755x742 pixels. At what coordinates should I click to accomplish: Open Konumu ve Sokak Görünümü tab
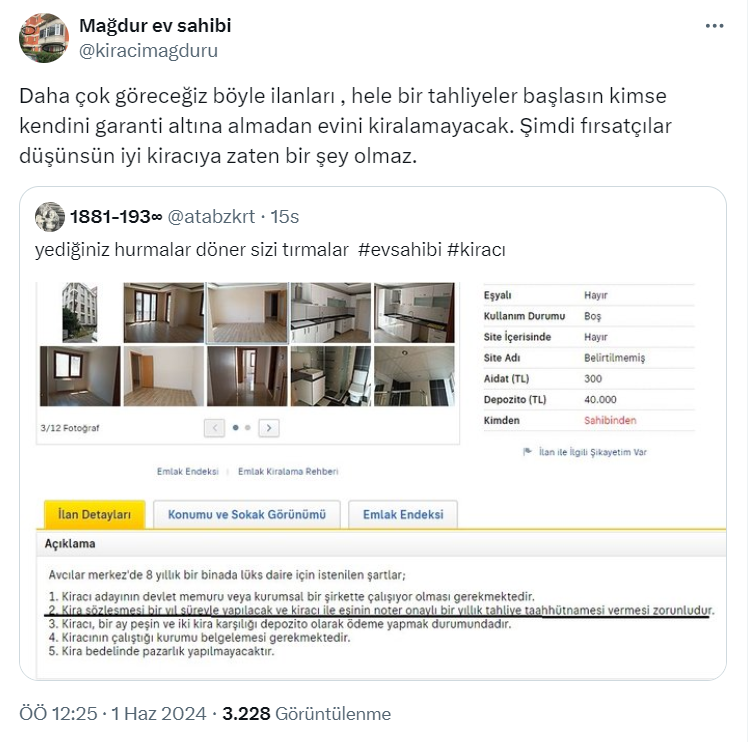coord(247,515)
